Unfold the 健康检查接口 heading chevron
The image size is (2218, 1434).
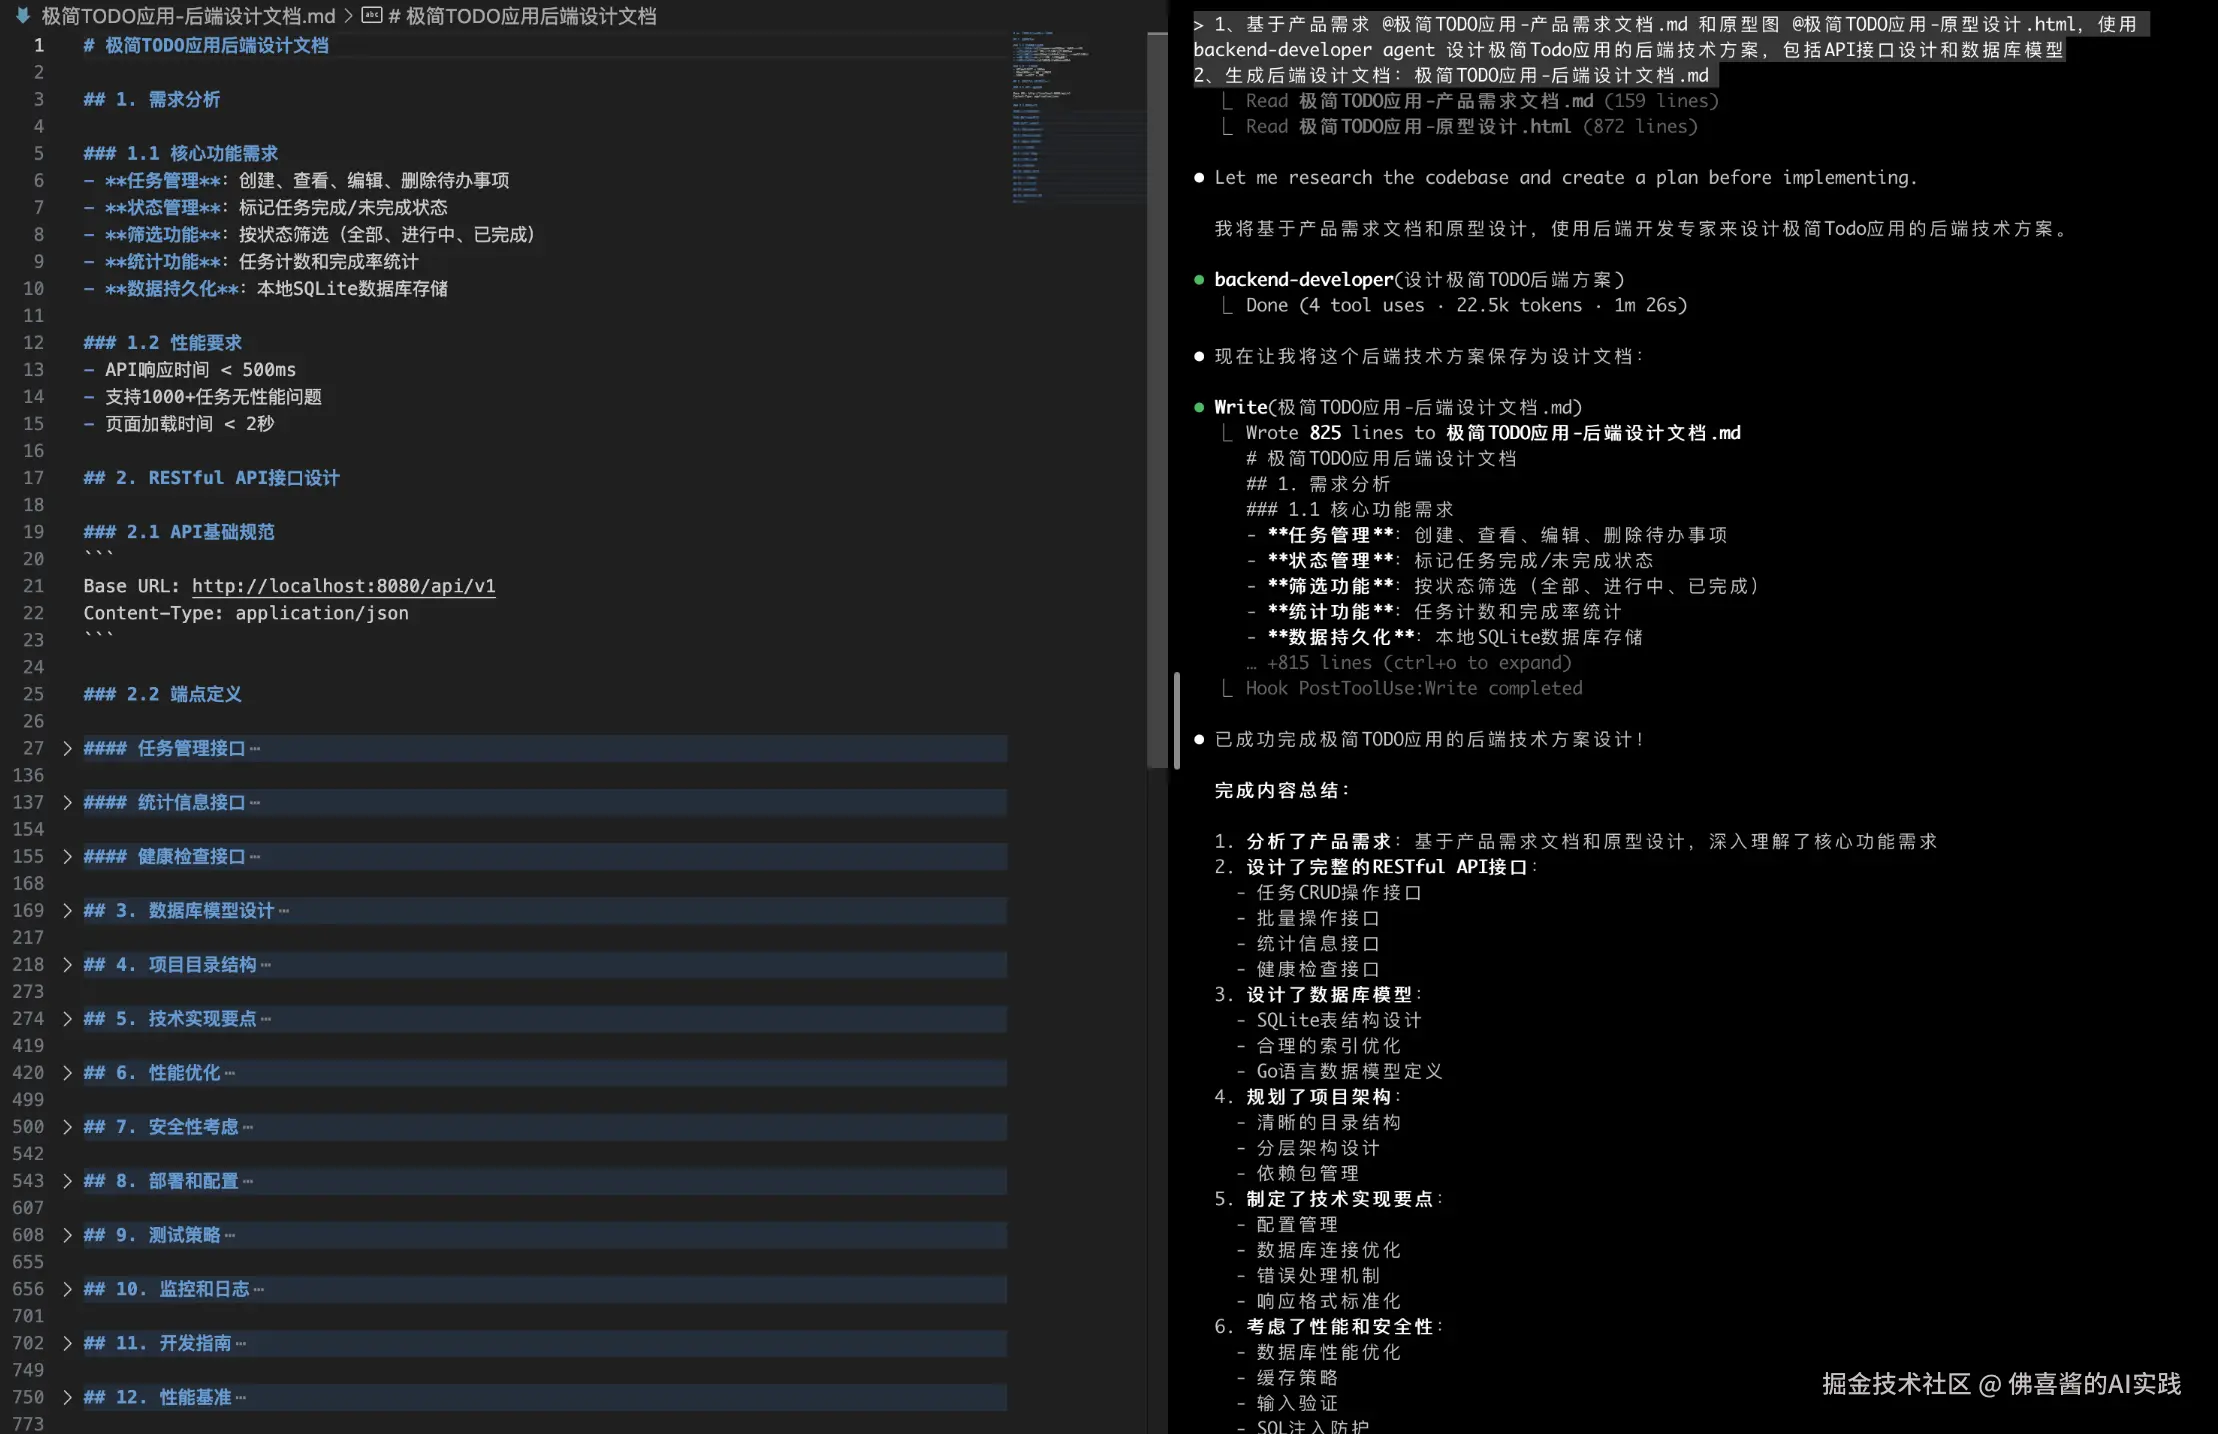tap(67, 857)
